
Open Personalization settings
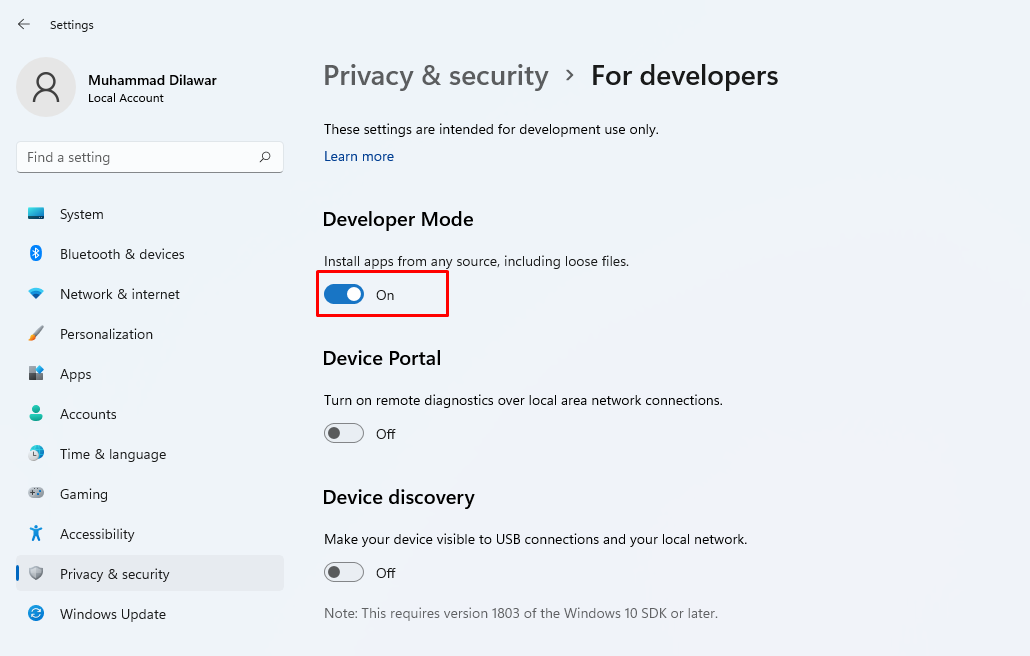pos(150,334)
